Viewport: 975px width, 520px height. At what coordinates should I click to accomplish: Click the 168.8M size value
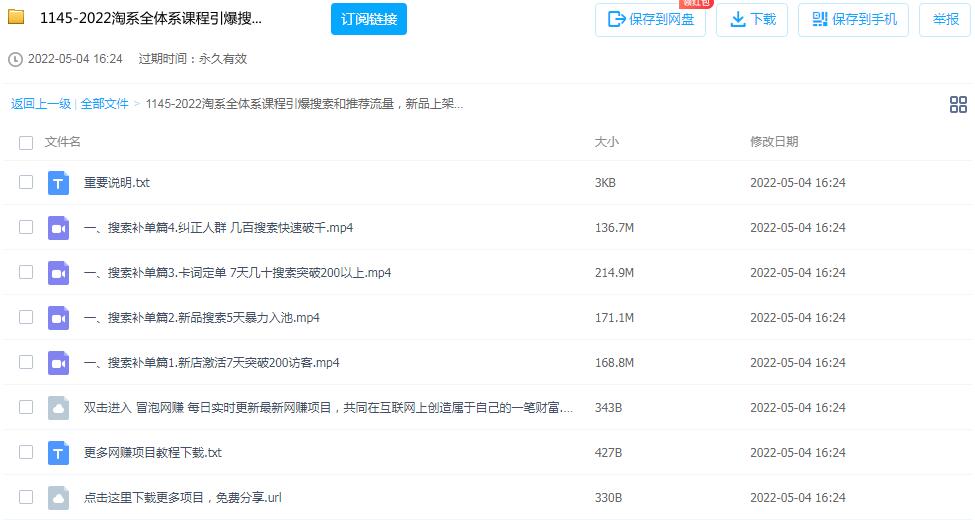614,363
